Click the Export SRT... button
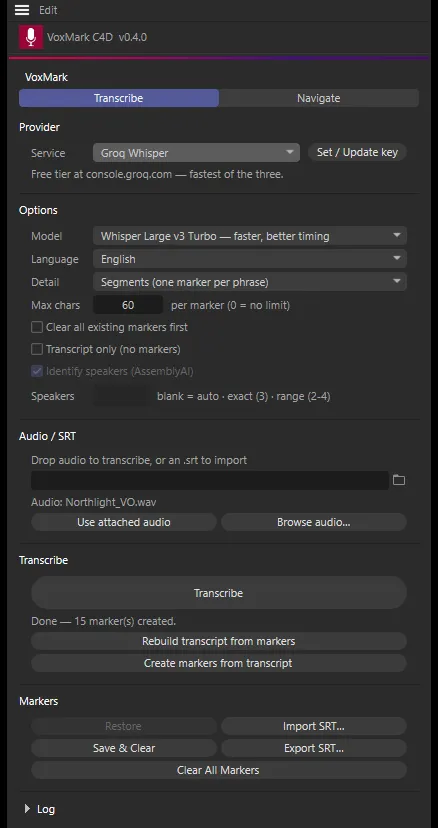Image resolution: width=438 pixels, height=828 pixels. [314, 748]
